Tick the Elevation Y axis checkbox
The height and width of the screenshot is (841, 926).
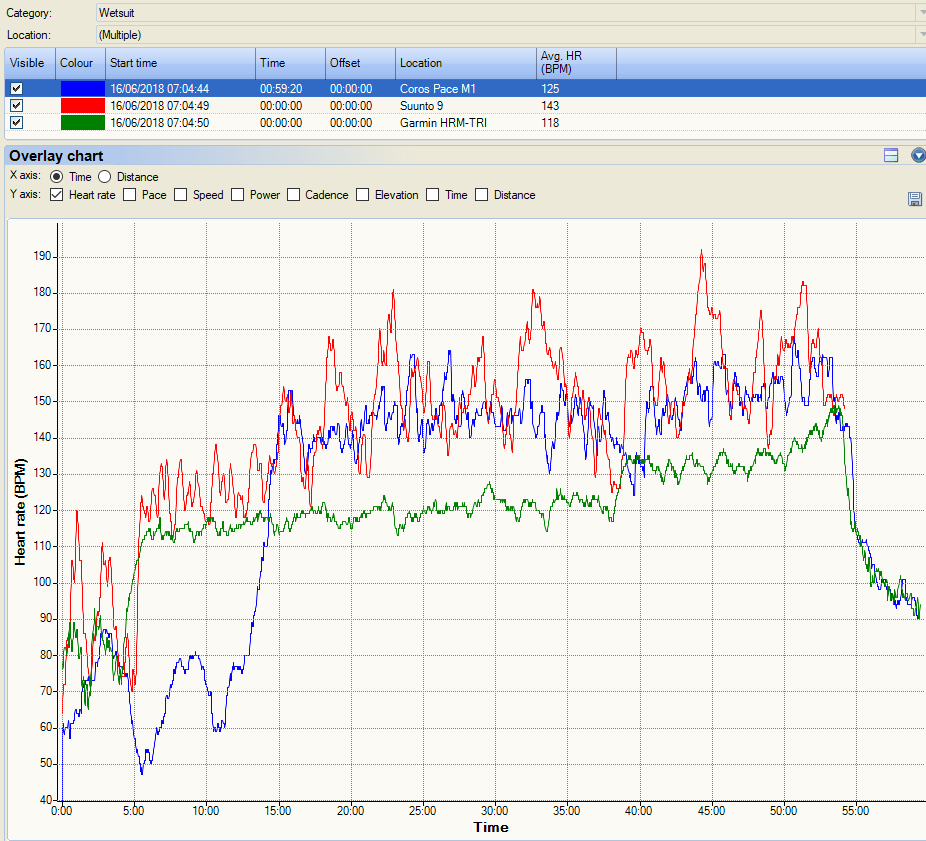[363, 195]
